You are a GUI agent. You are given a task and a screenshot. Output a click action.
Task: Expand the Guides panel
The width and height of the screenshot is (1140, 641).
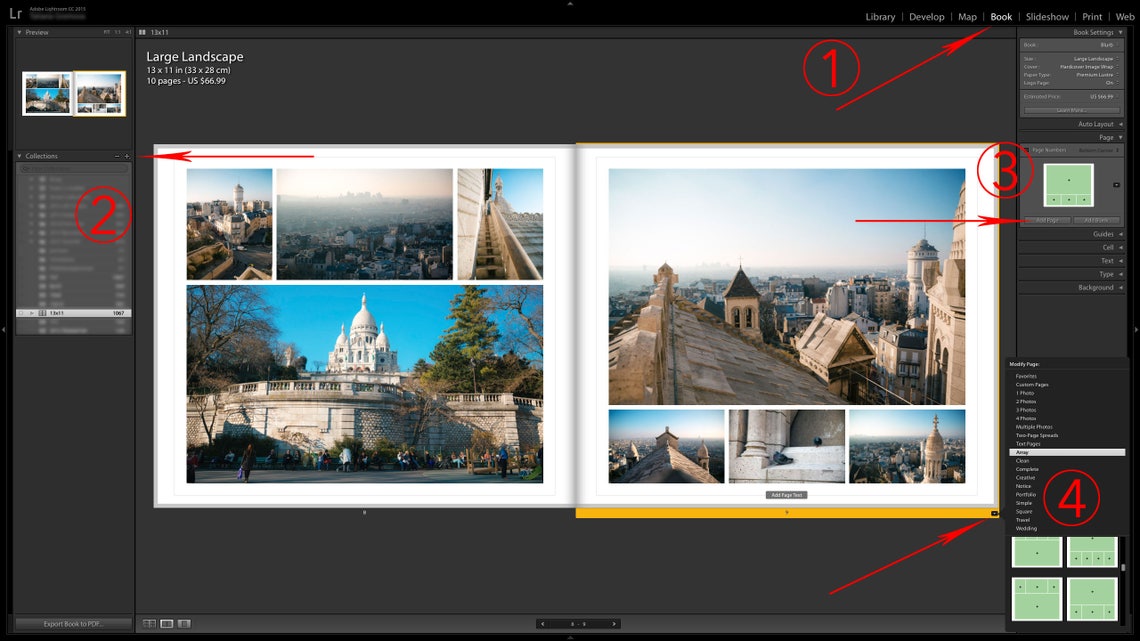[1120, 234]
